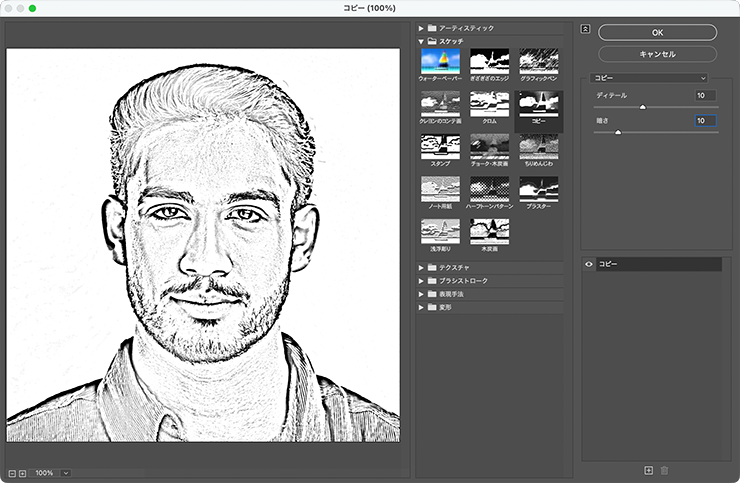Choose the ぎざぎざのエッジ filter thumbnail
Viewport: 740px width, 483px height.
coord(489,61)
